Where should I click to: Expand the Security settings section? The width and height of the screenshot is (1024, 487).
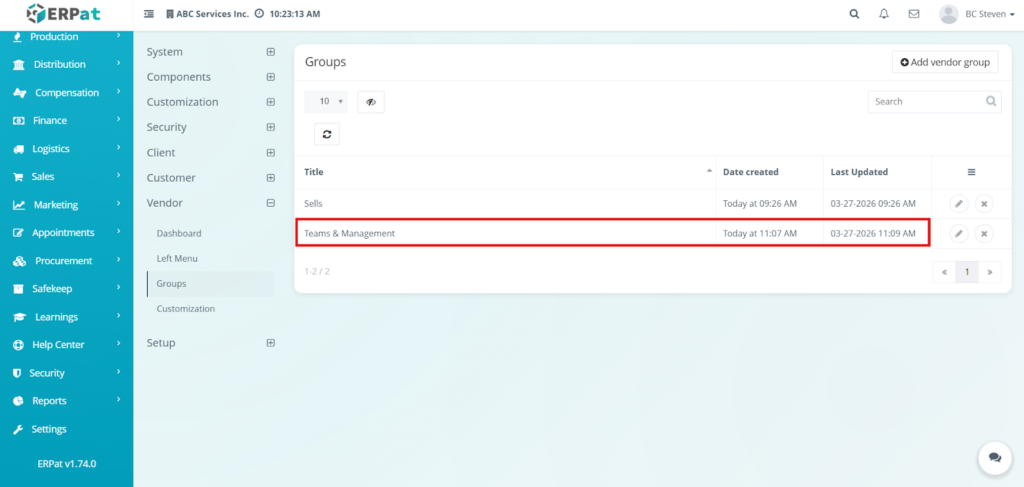point(270,127)
